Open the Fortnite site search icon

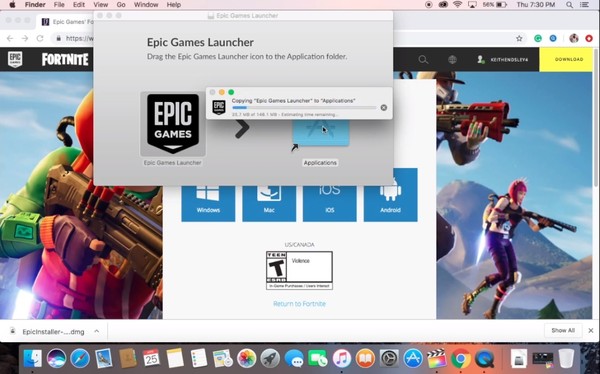(423, 59)
